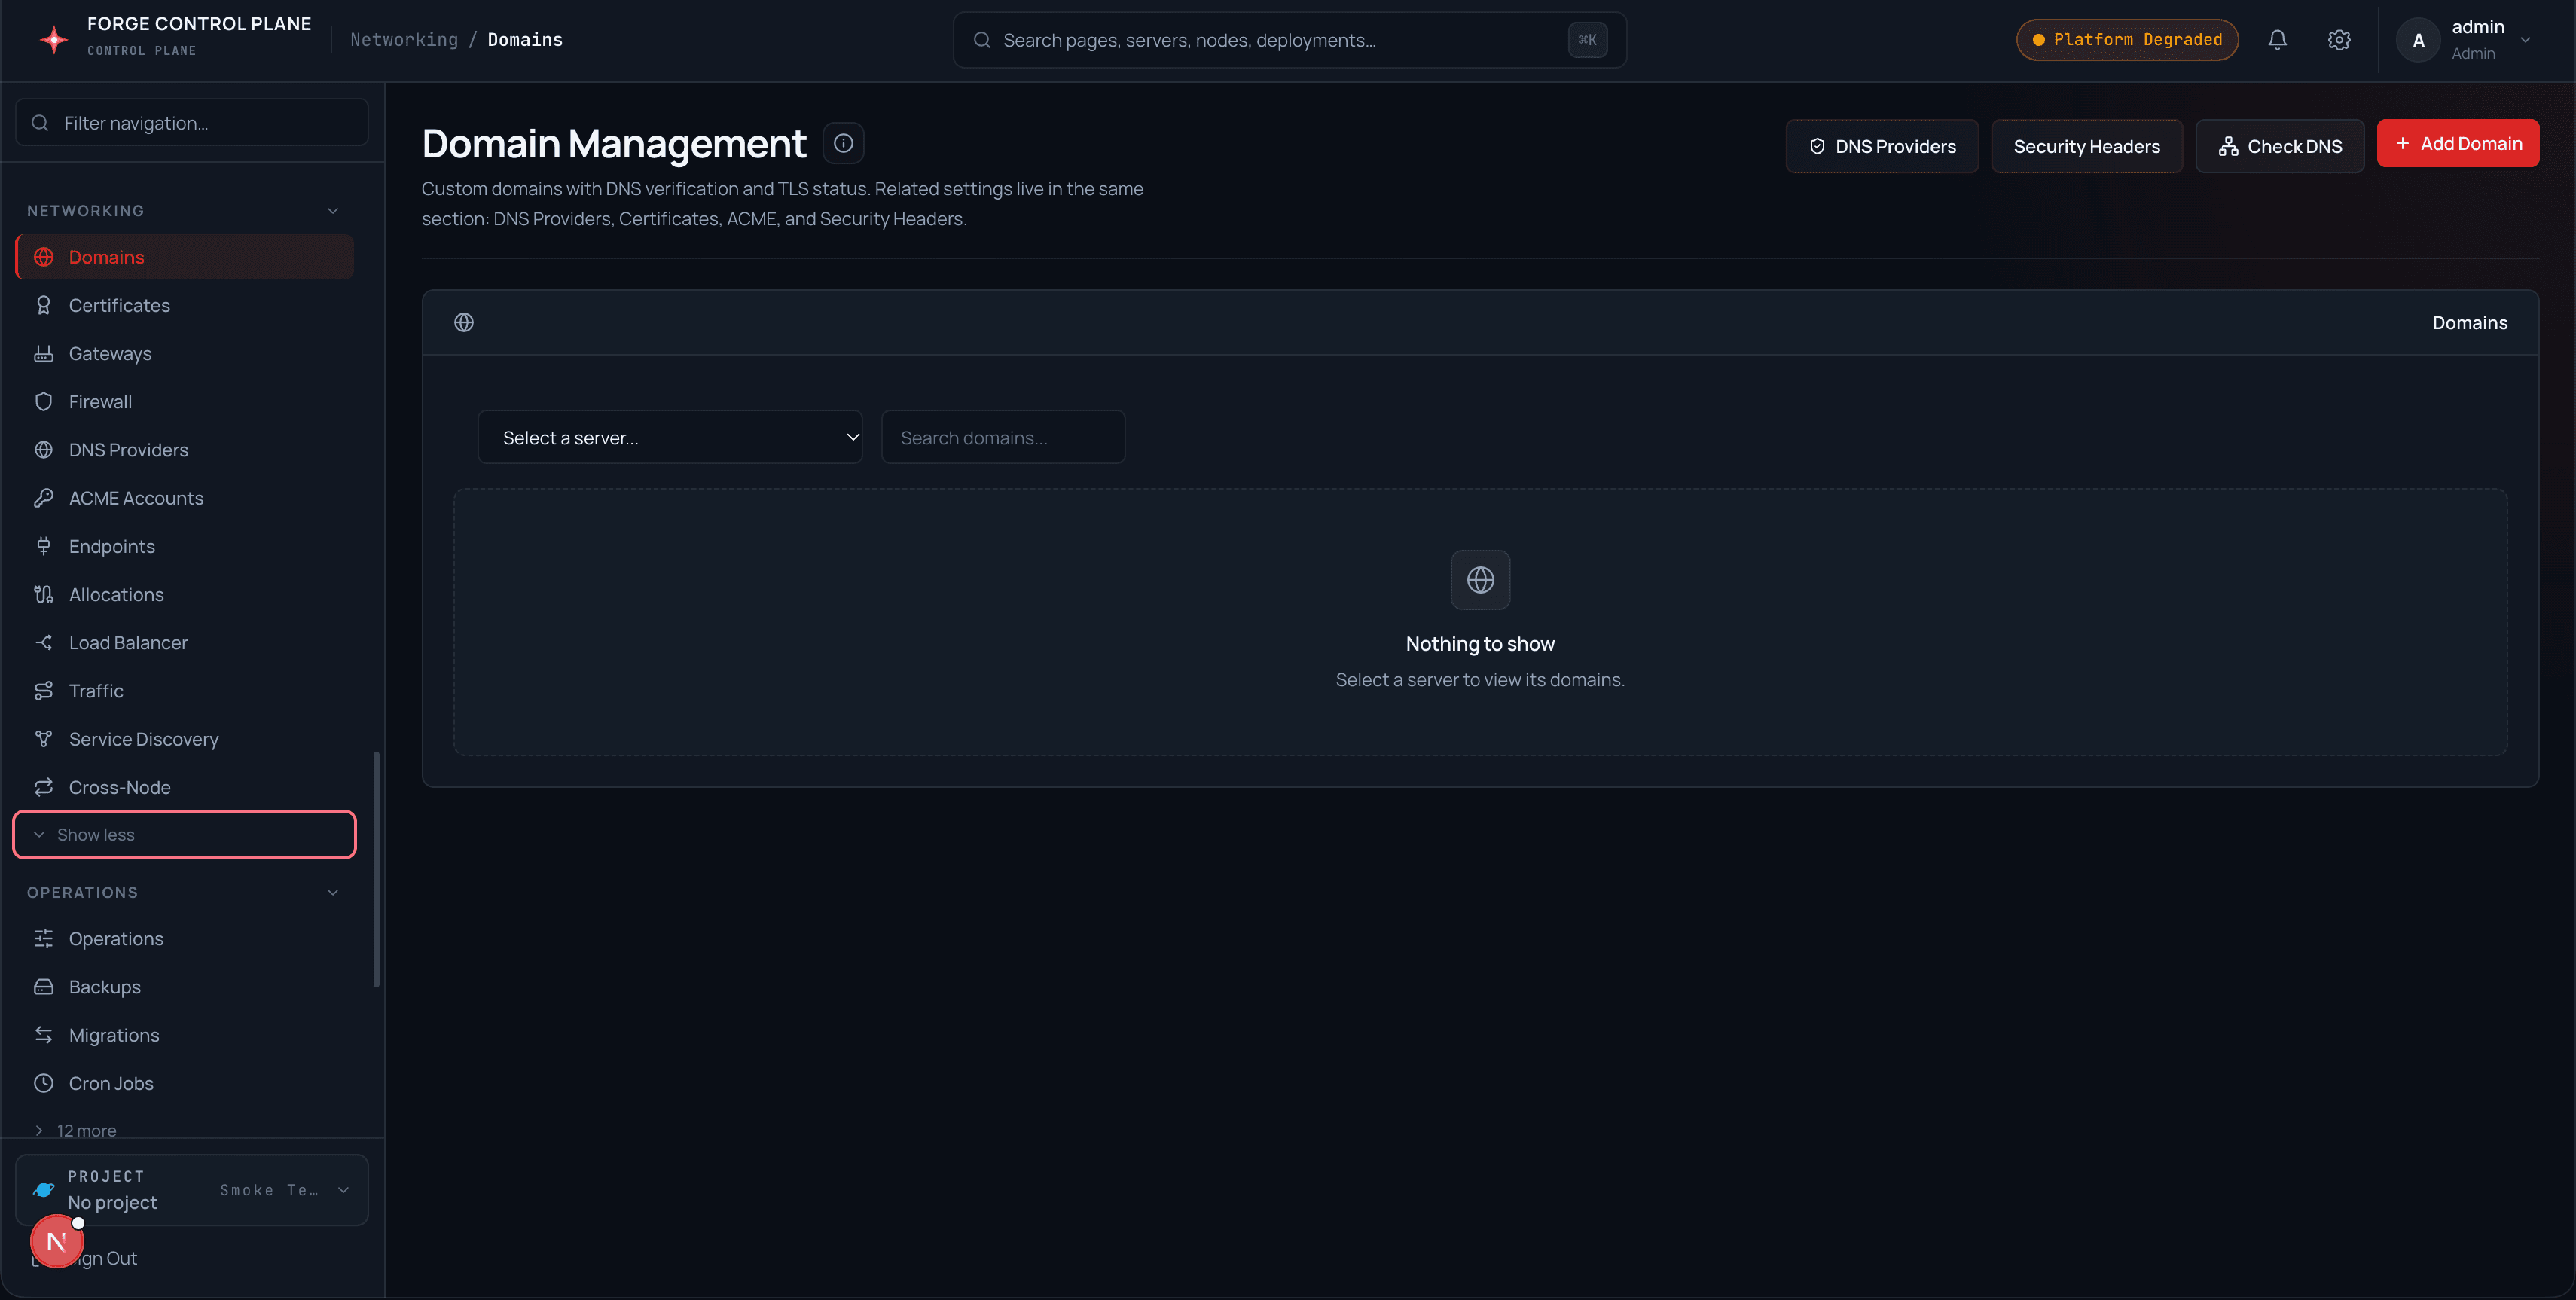
Task: Open the admin user menu
Action: point(2463,40)
